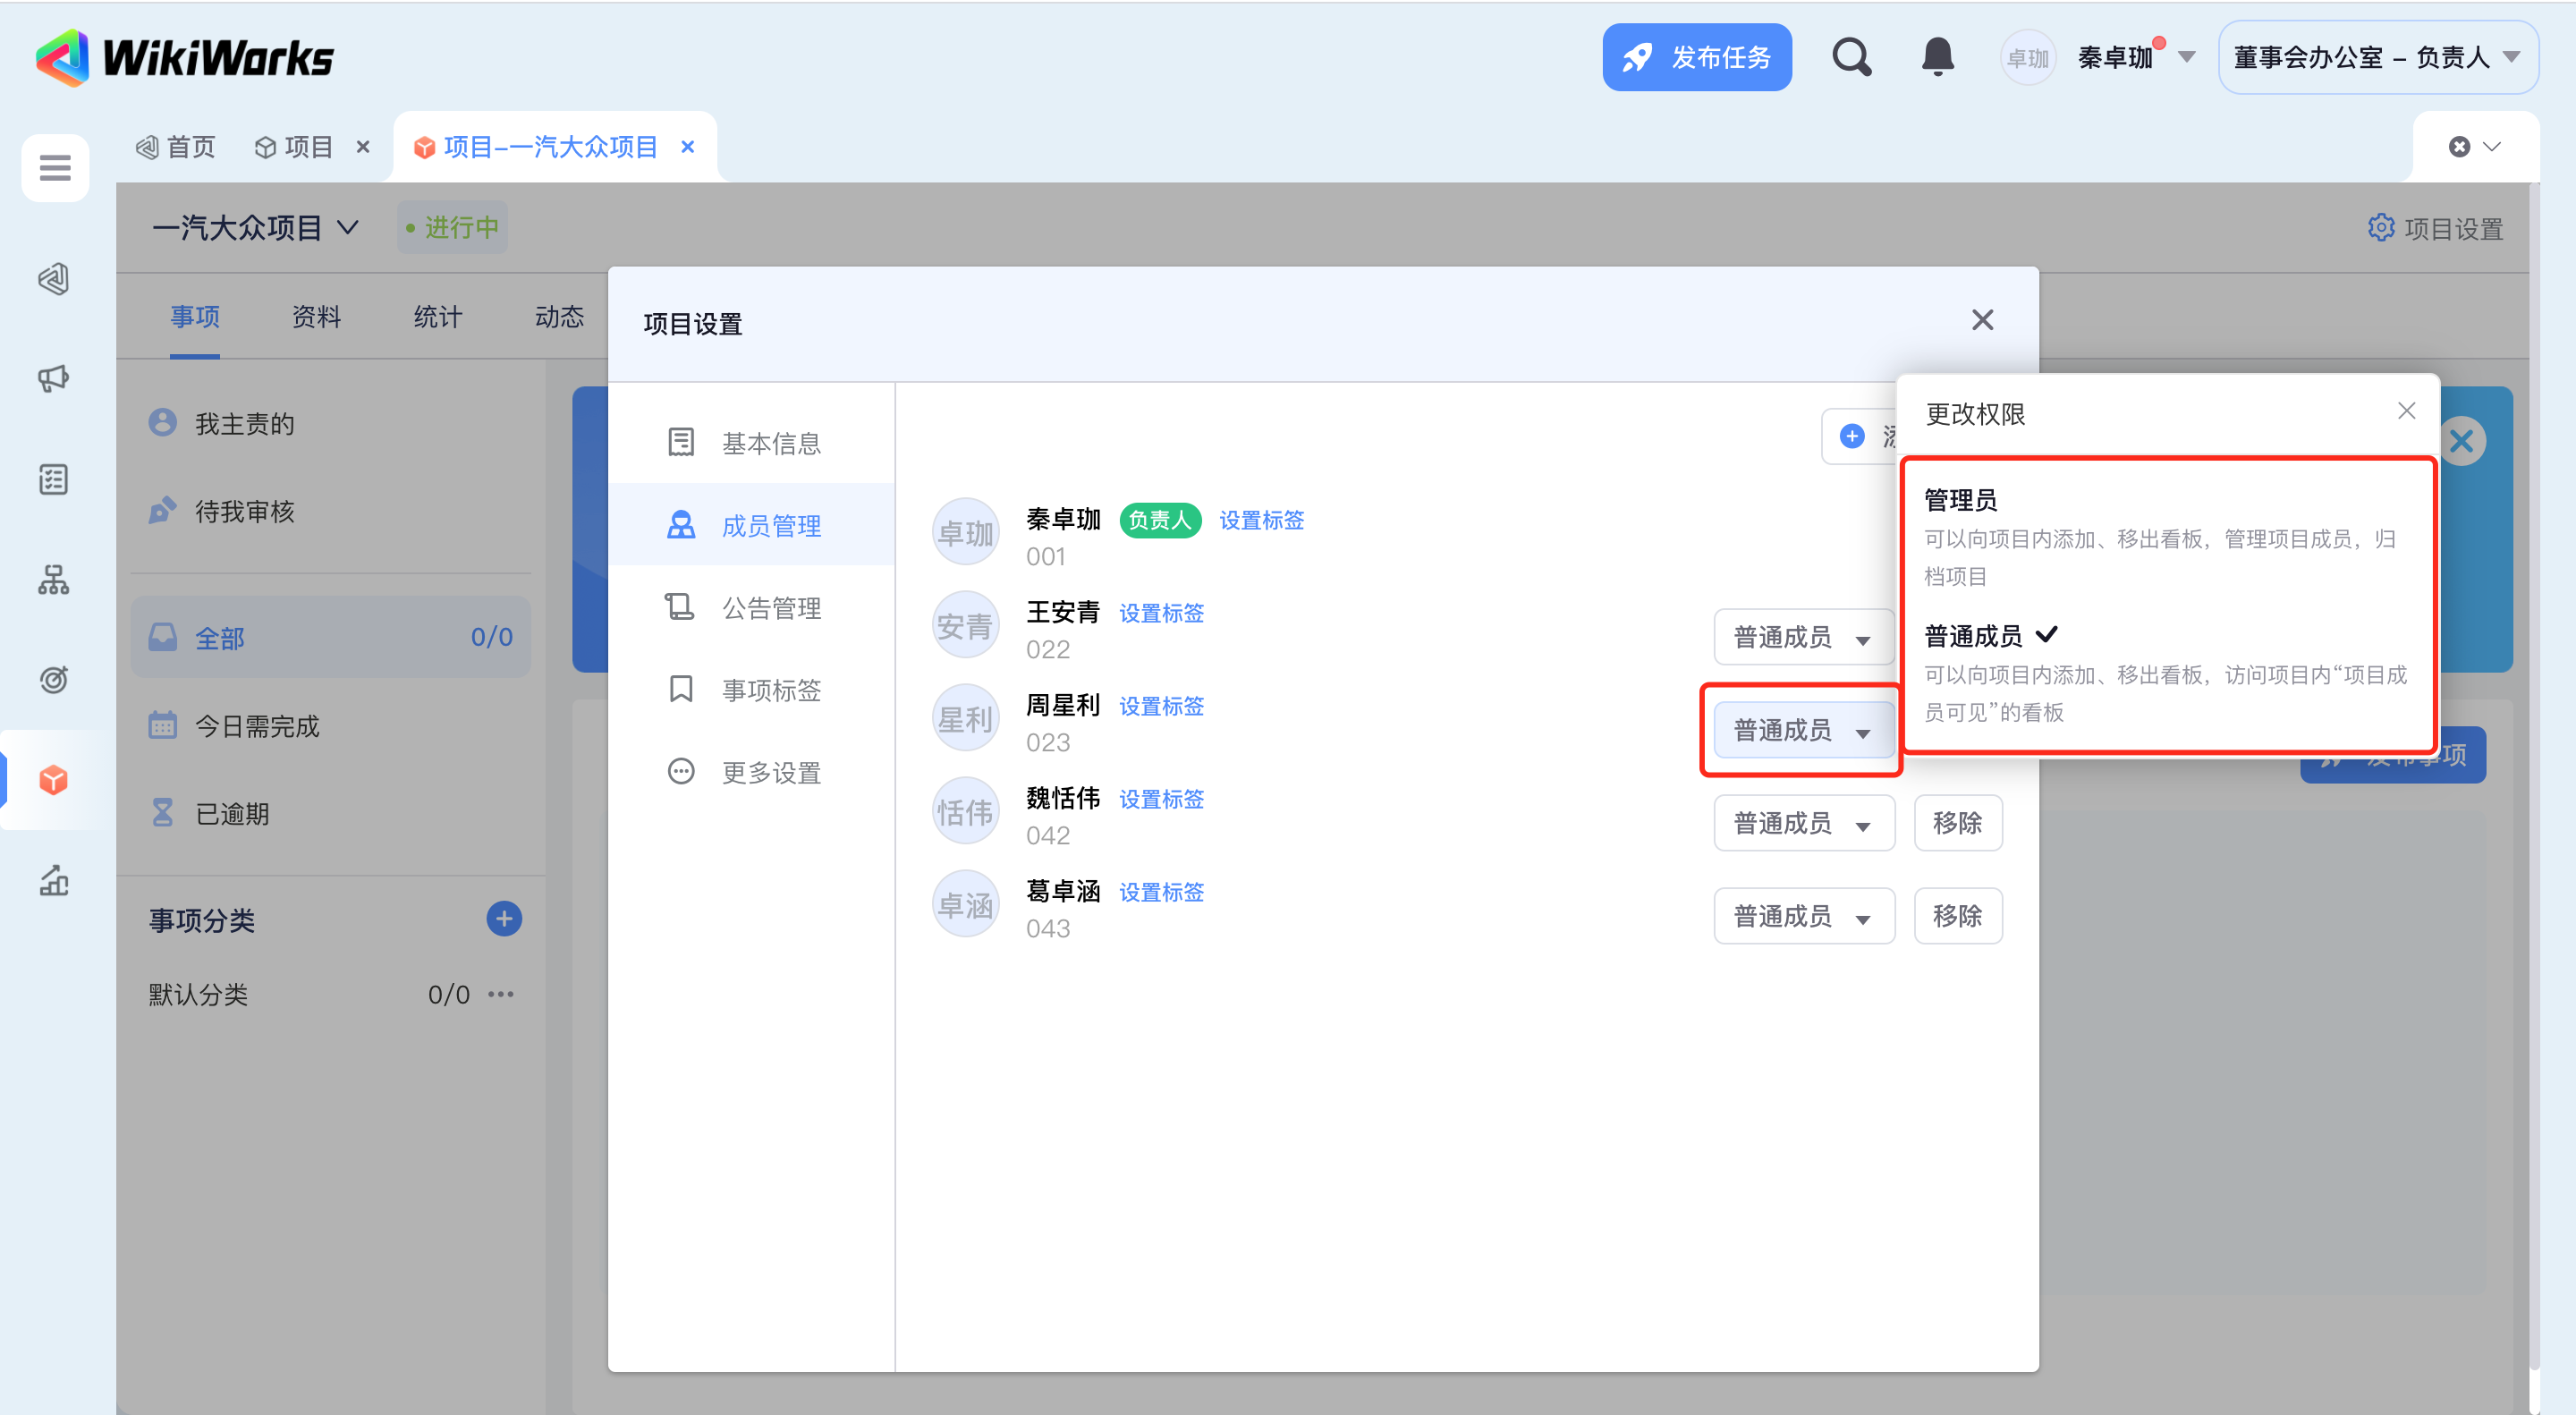Expand the 董事会办公室 – 负责人 dropdown
Viewport: 2576px width, 1415px height.
tap(2377, 58)
